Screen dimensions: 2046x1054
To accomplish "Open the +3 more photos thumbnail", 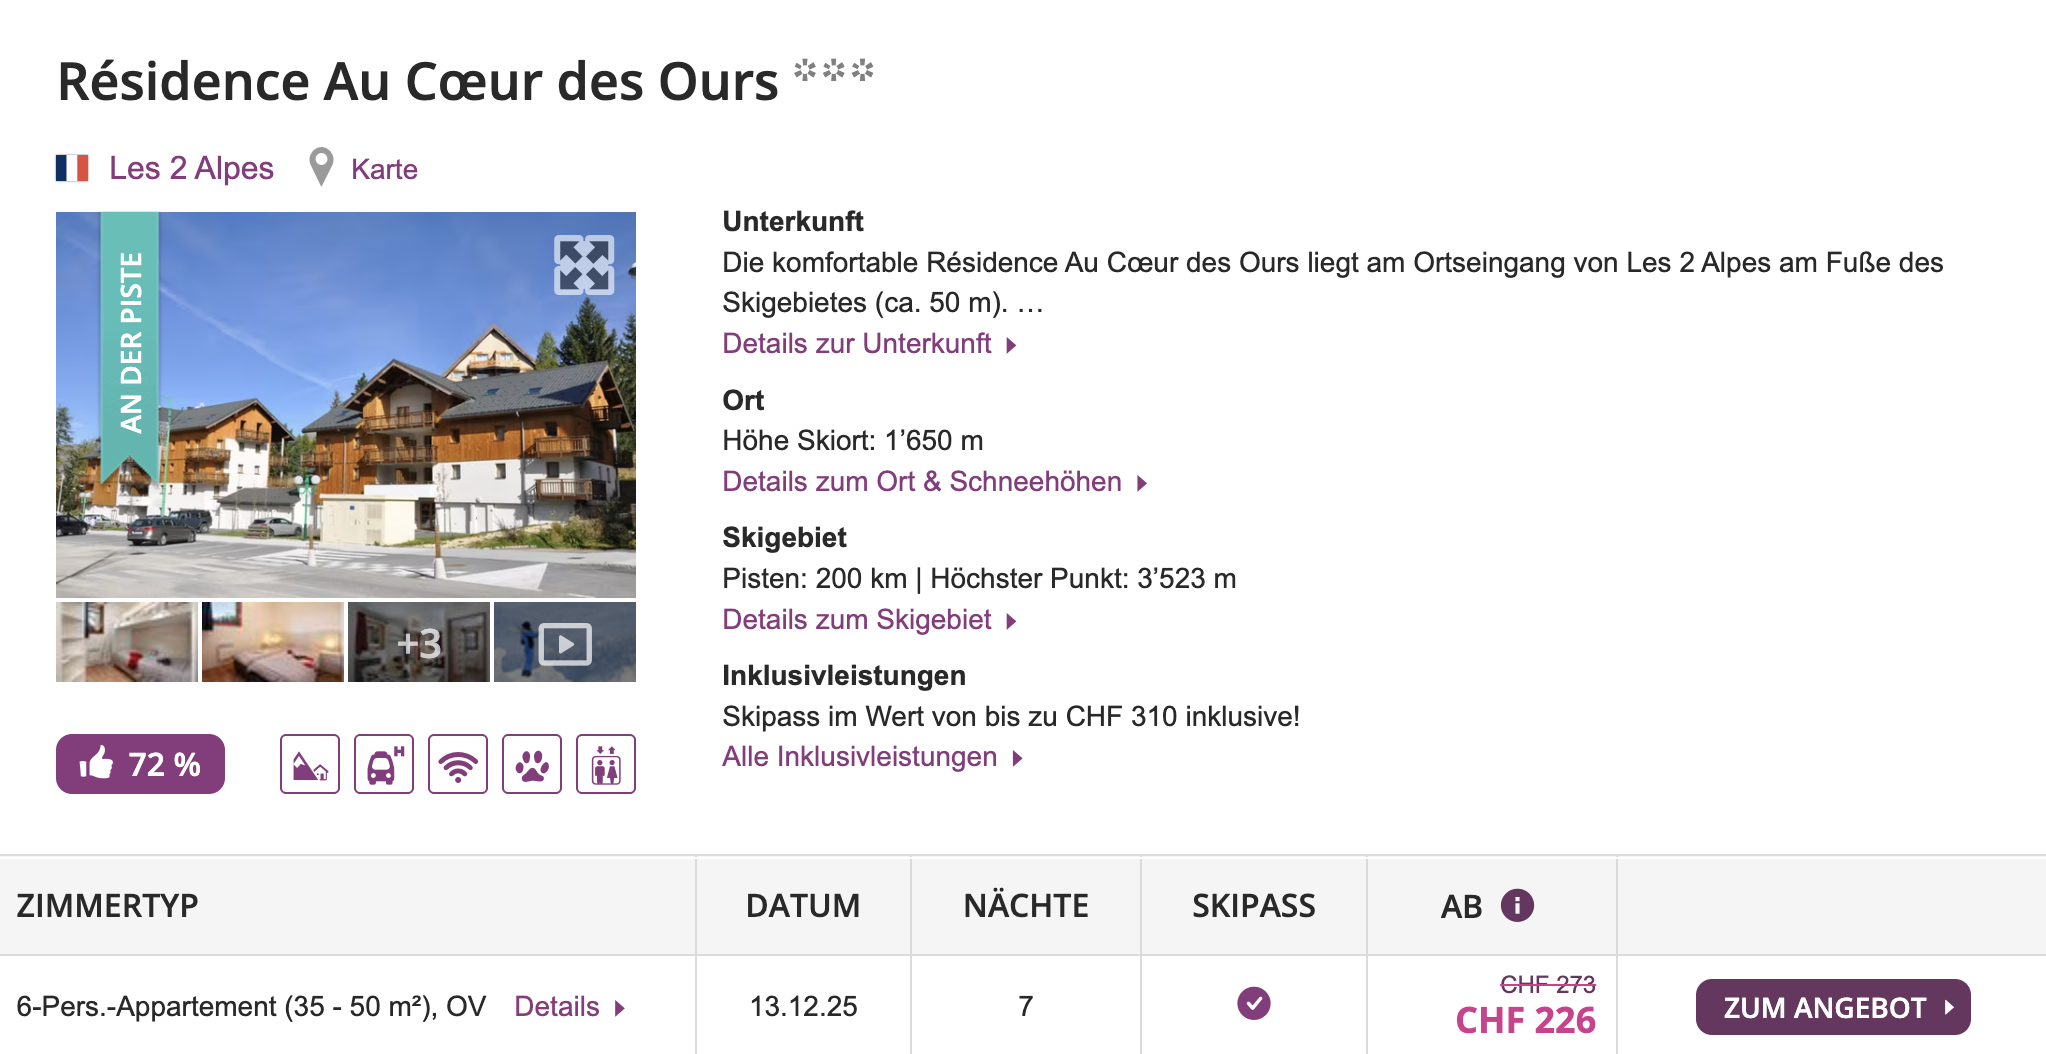I will coord(419,643).
